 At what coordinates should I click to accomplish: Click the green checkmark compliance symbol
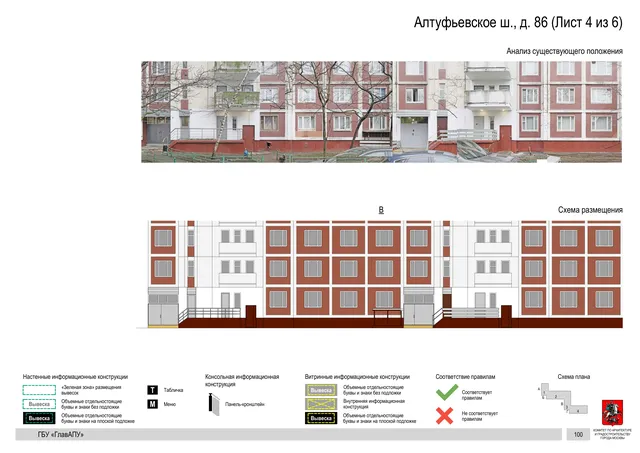coord(447,392)
